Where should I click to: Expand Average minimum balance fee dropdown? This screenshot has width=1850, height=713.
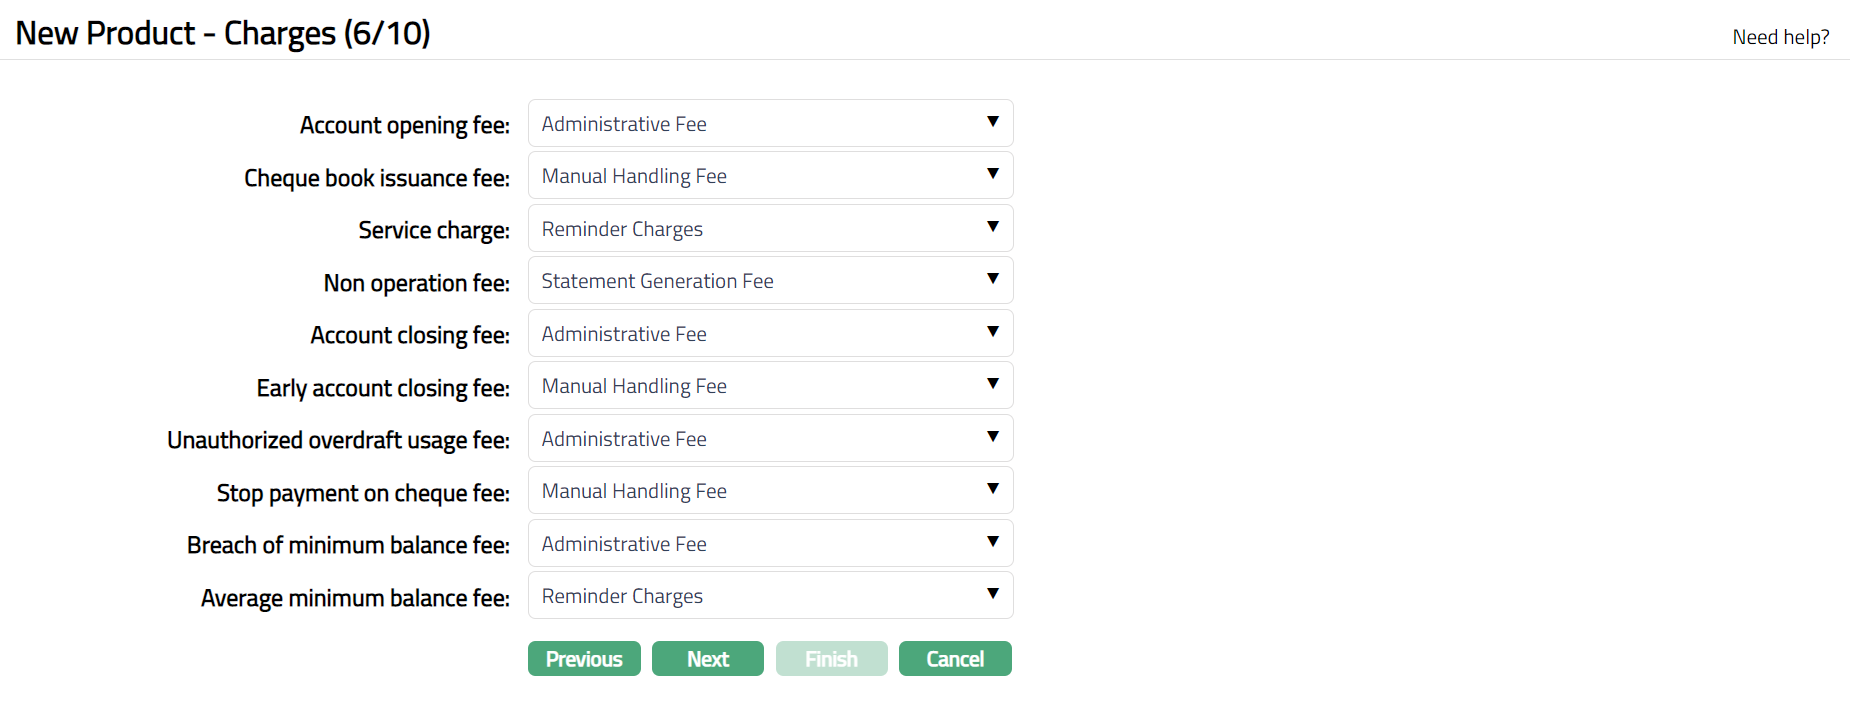point(770,596)
